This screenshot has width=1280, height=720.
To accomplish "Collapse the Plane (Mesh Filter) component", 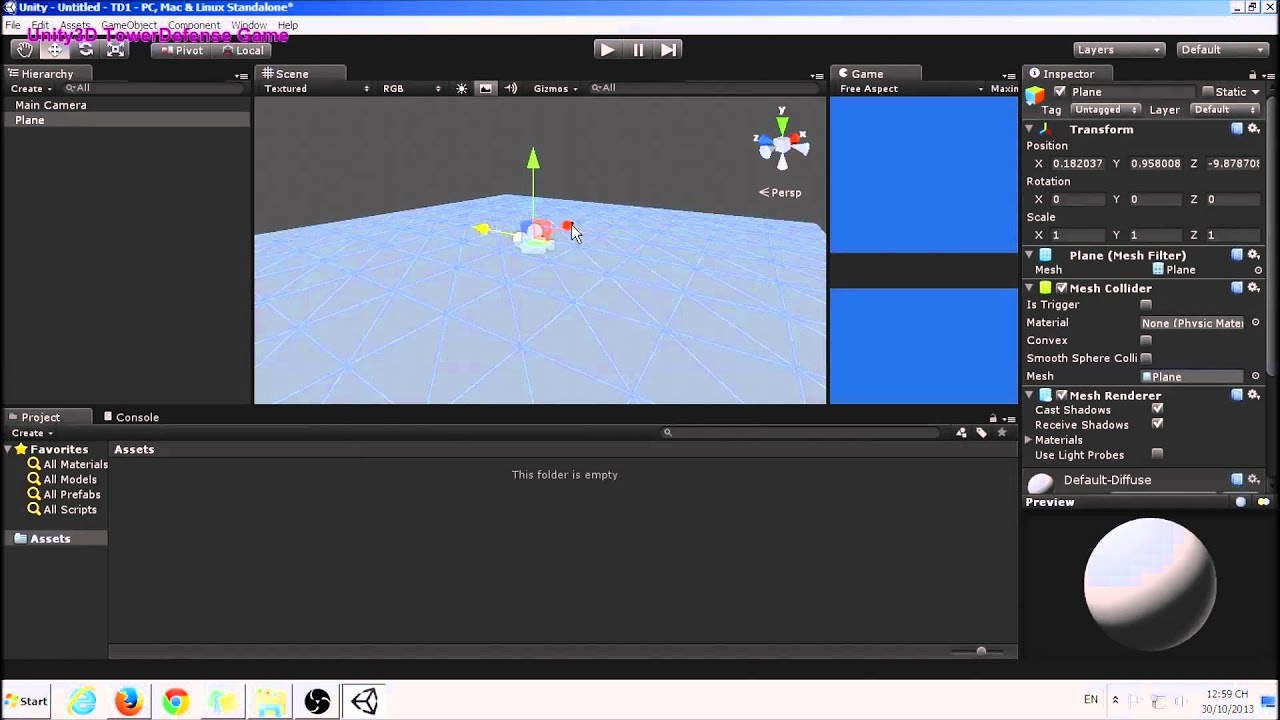I will click(x=1029, y=255).
